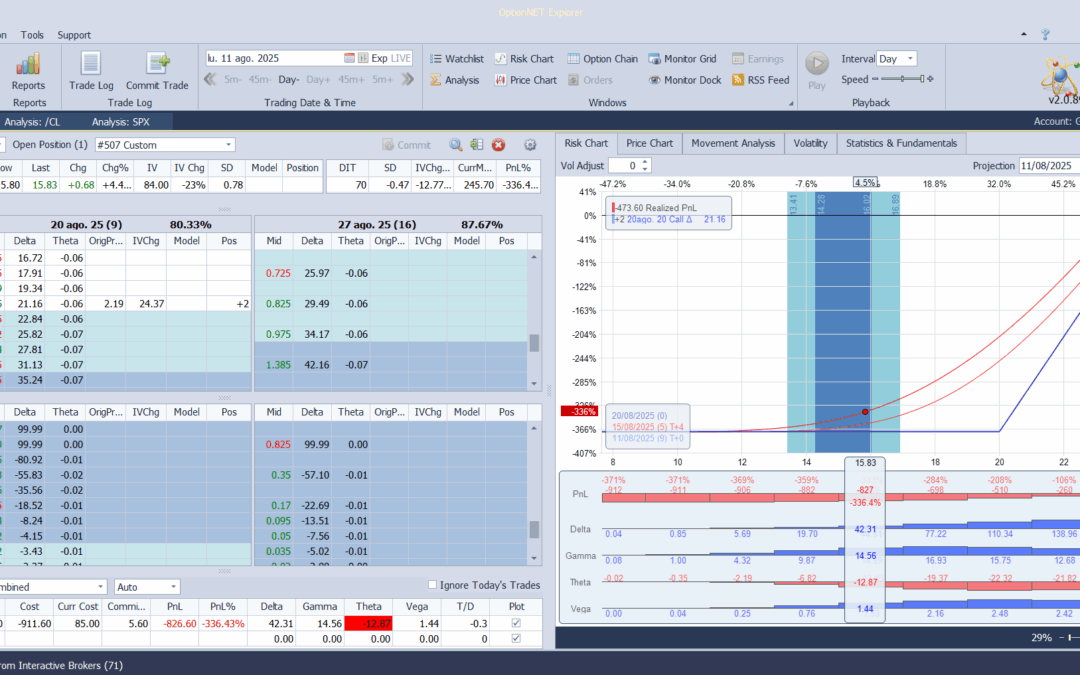This screenshot has width=1080, height=675.
Task: Open the Monitor Grid window
Action: (x=683, y=59)
